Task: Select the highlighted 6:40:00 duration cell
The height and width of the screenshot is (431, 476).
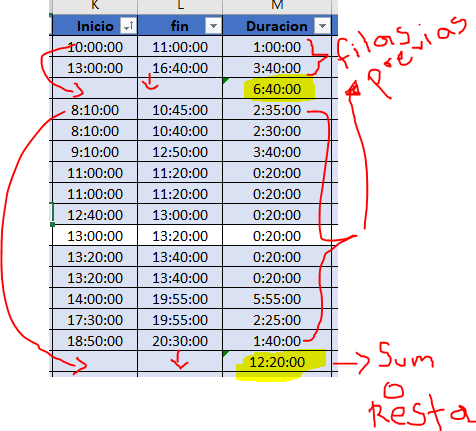Action: tap(277, 89)
